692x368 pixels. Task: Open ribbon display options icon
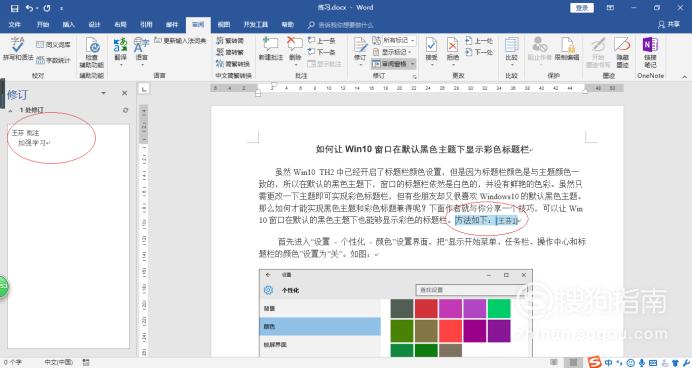(610, 8)
